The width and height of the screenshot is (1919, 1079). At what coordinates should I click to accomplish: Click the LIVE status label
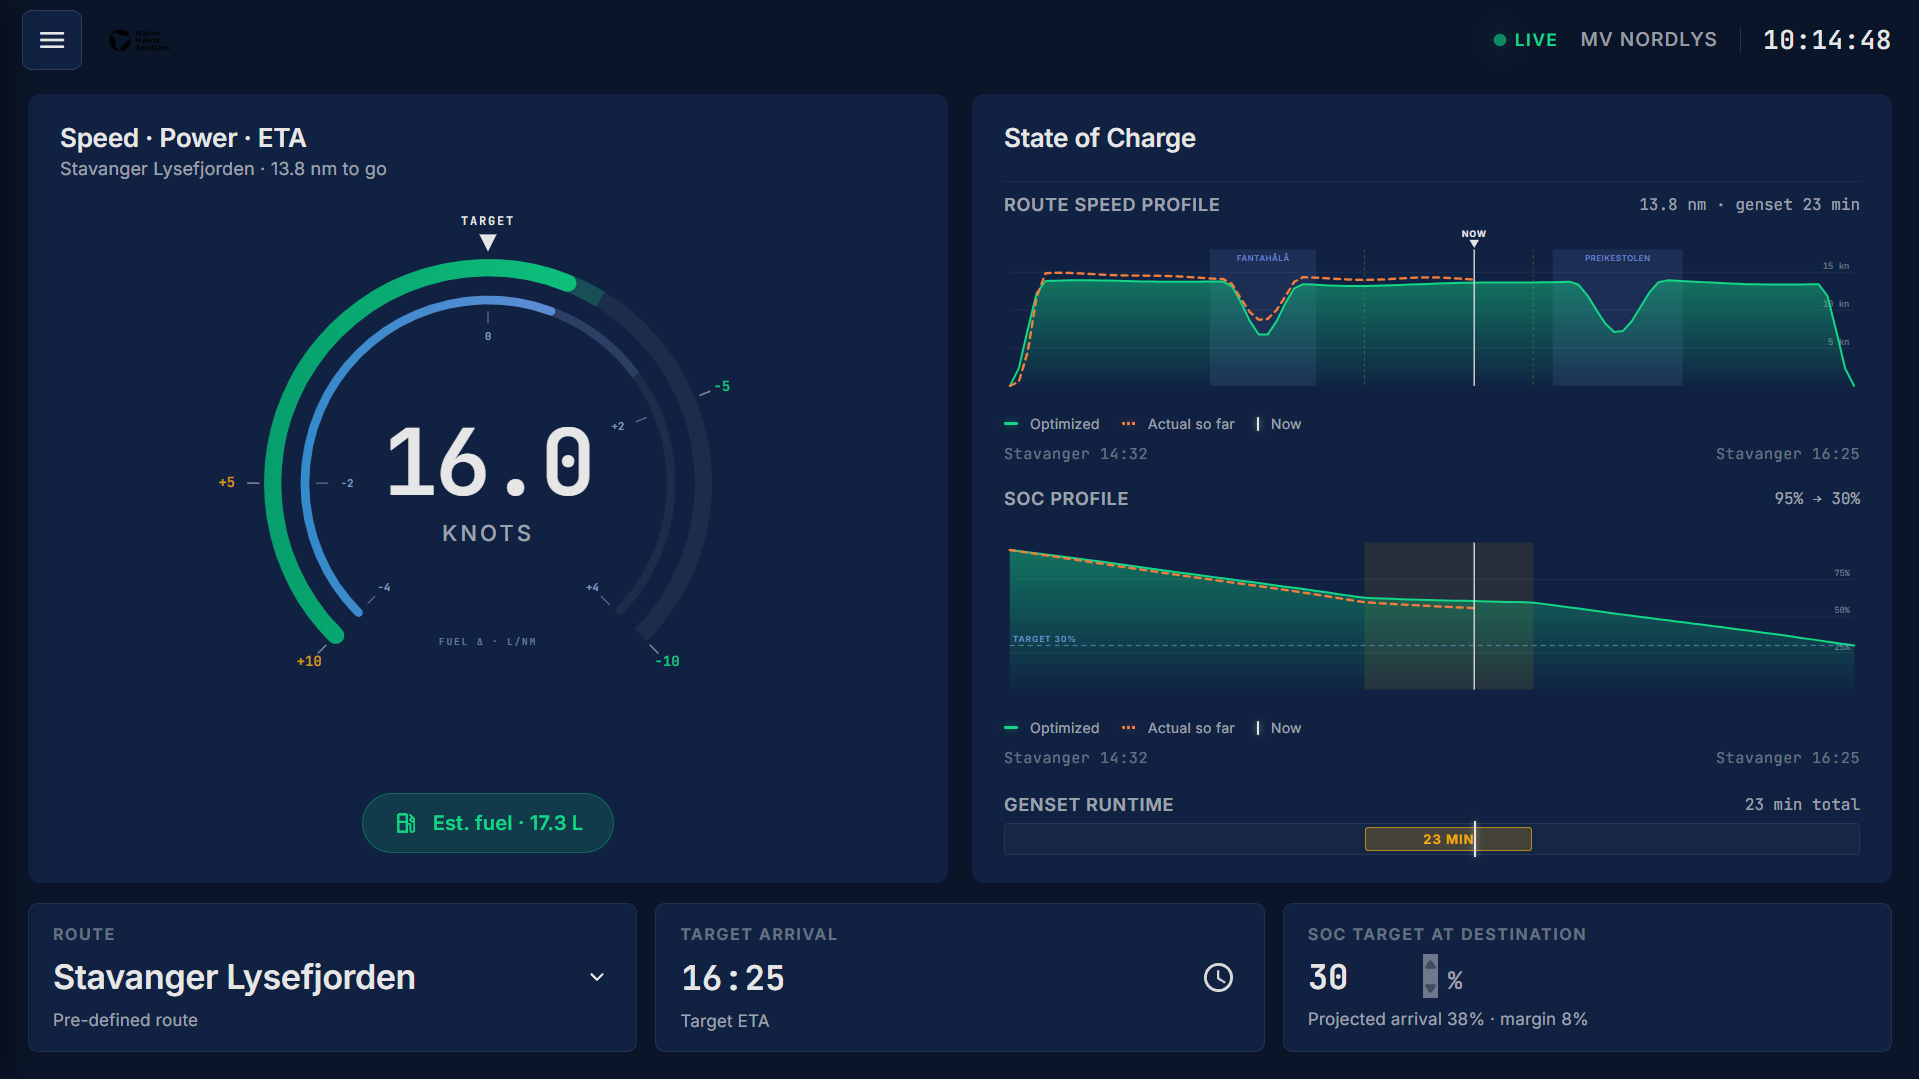pos(1536,40)
